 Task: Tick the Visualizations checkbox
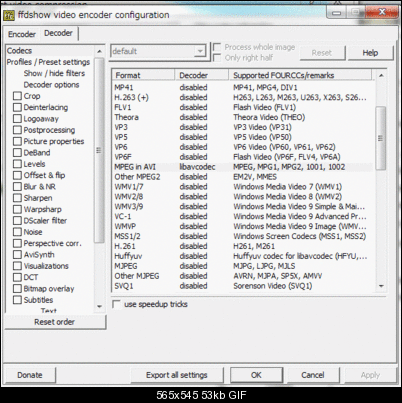click(17, 266)
